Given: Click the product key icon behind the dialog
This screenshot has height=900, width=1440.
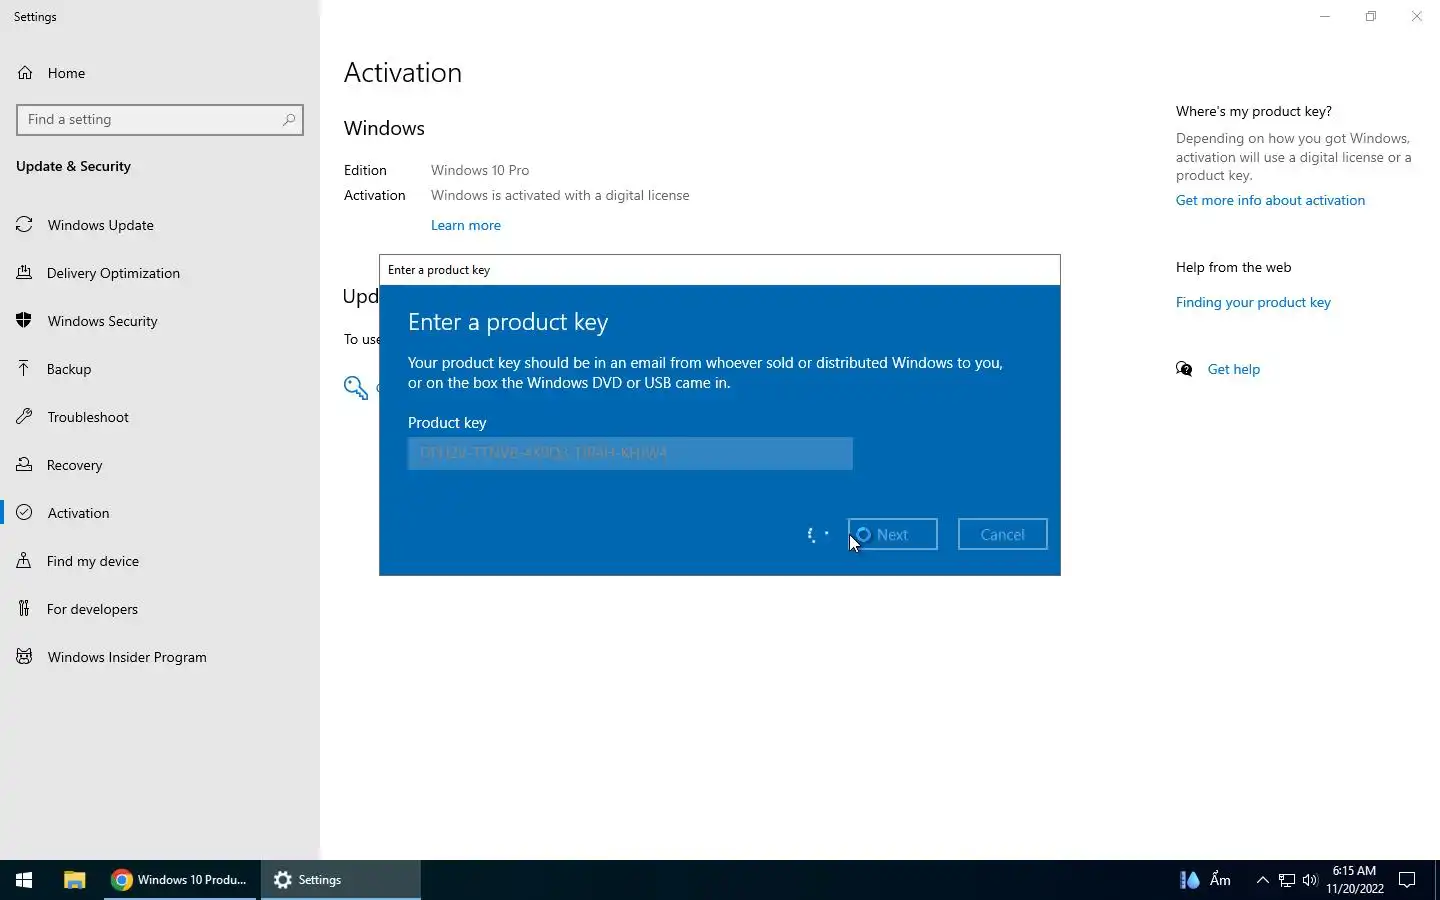Looking at the screenshot, I should tap(356, 388).
